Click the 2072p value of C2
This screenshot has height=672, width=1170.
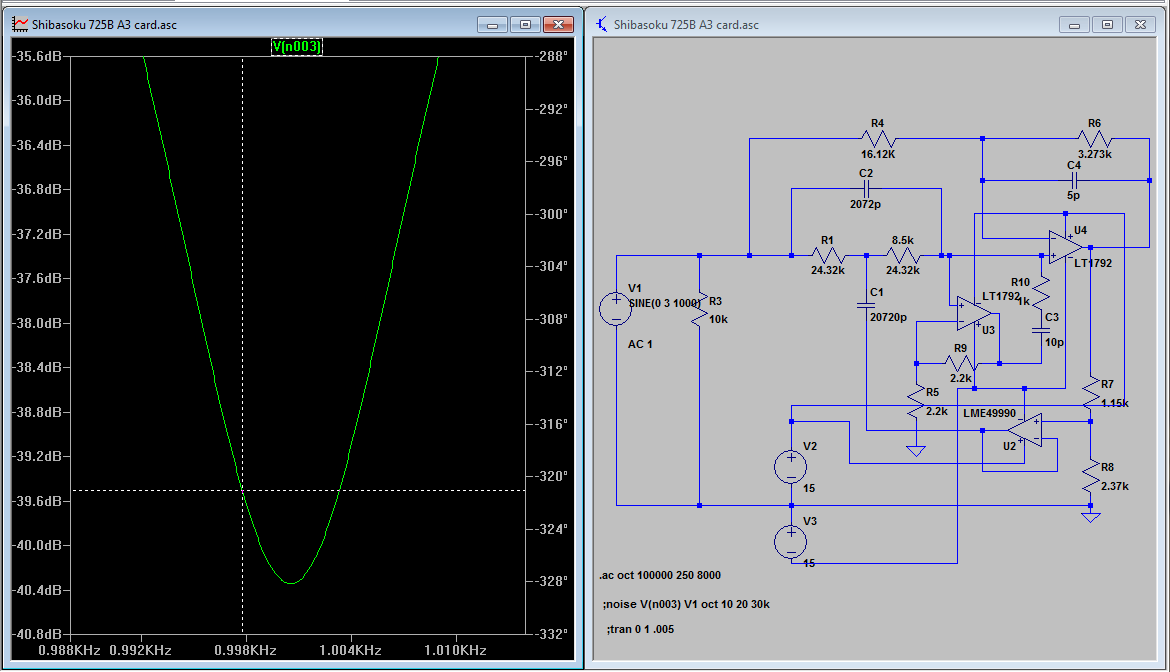[x=866, y=204]
